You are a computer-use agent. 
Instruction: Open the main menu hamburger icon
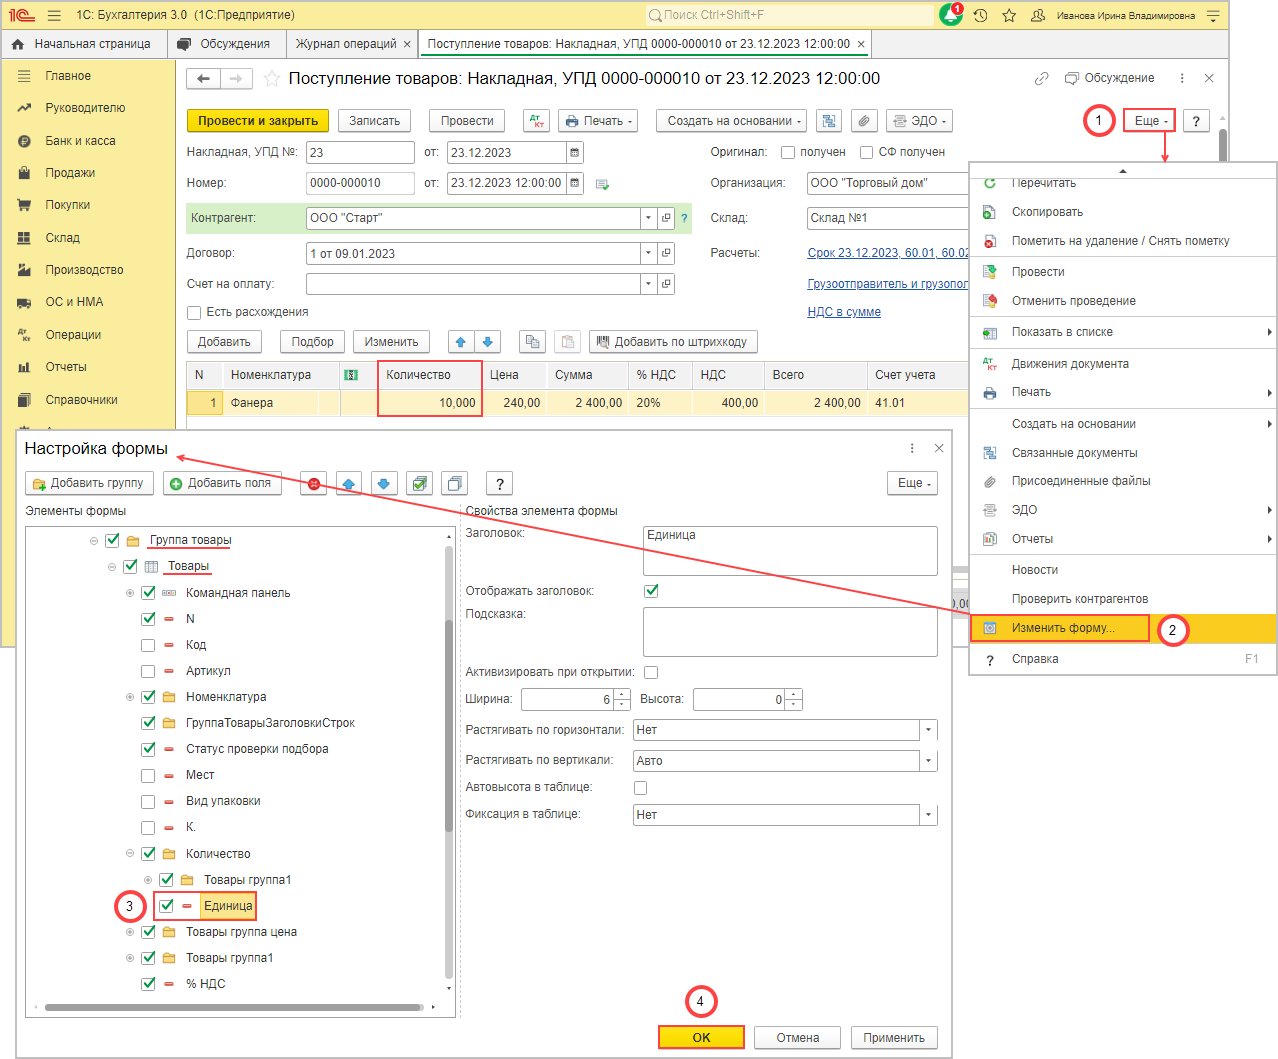[54, 15]
